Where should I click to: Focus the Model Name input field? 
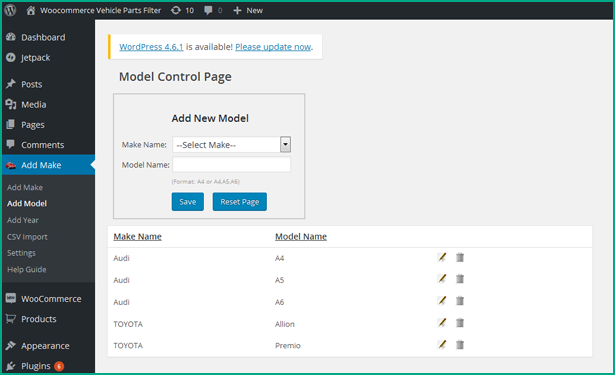(231, 165)
